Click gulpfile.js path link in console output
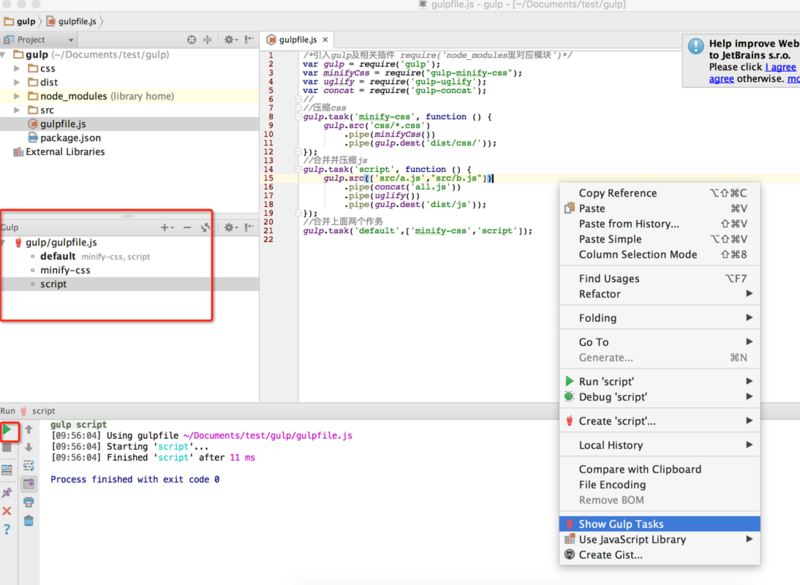 click(x=267, y=436)
